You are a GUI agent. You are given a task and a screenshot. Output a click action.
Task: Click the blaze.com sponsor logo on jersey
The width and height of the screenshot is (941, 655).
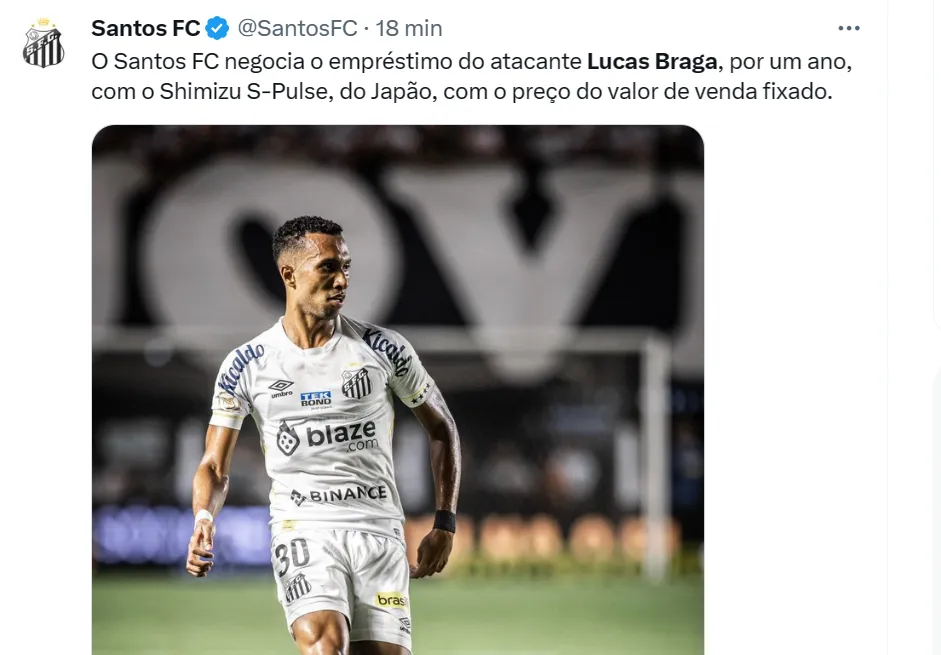tap(328, 437)
